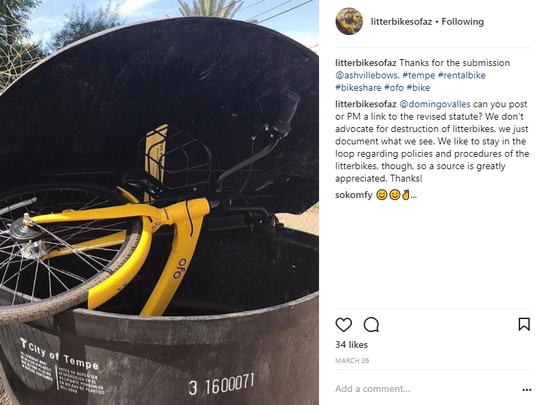Open the #bikeshare hashtag
Viewport: 540px width, 405px height.
click(358, 88)
